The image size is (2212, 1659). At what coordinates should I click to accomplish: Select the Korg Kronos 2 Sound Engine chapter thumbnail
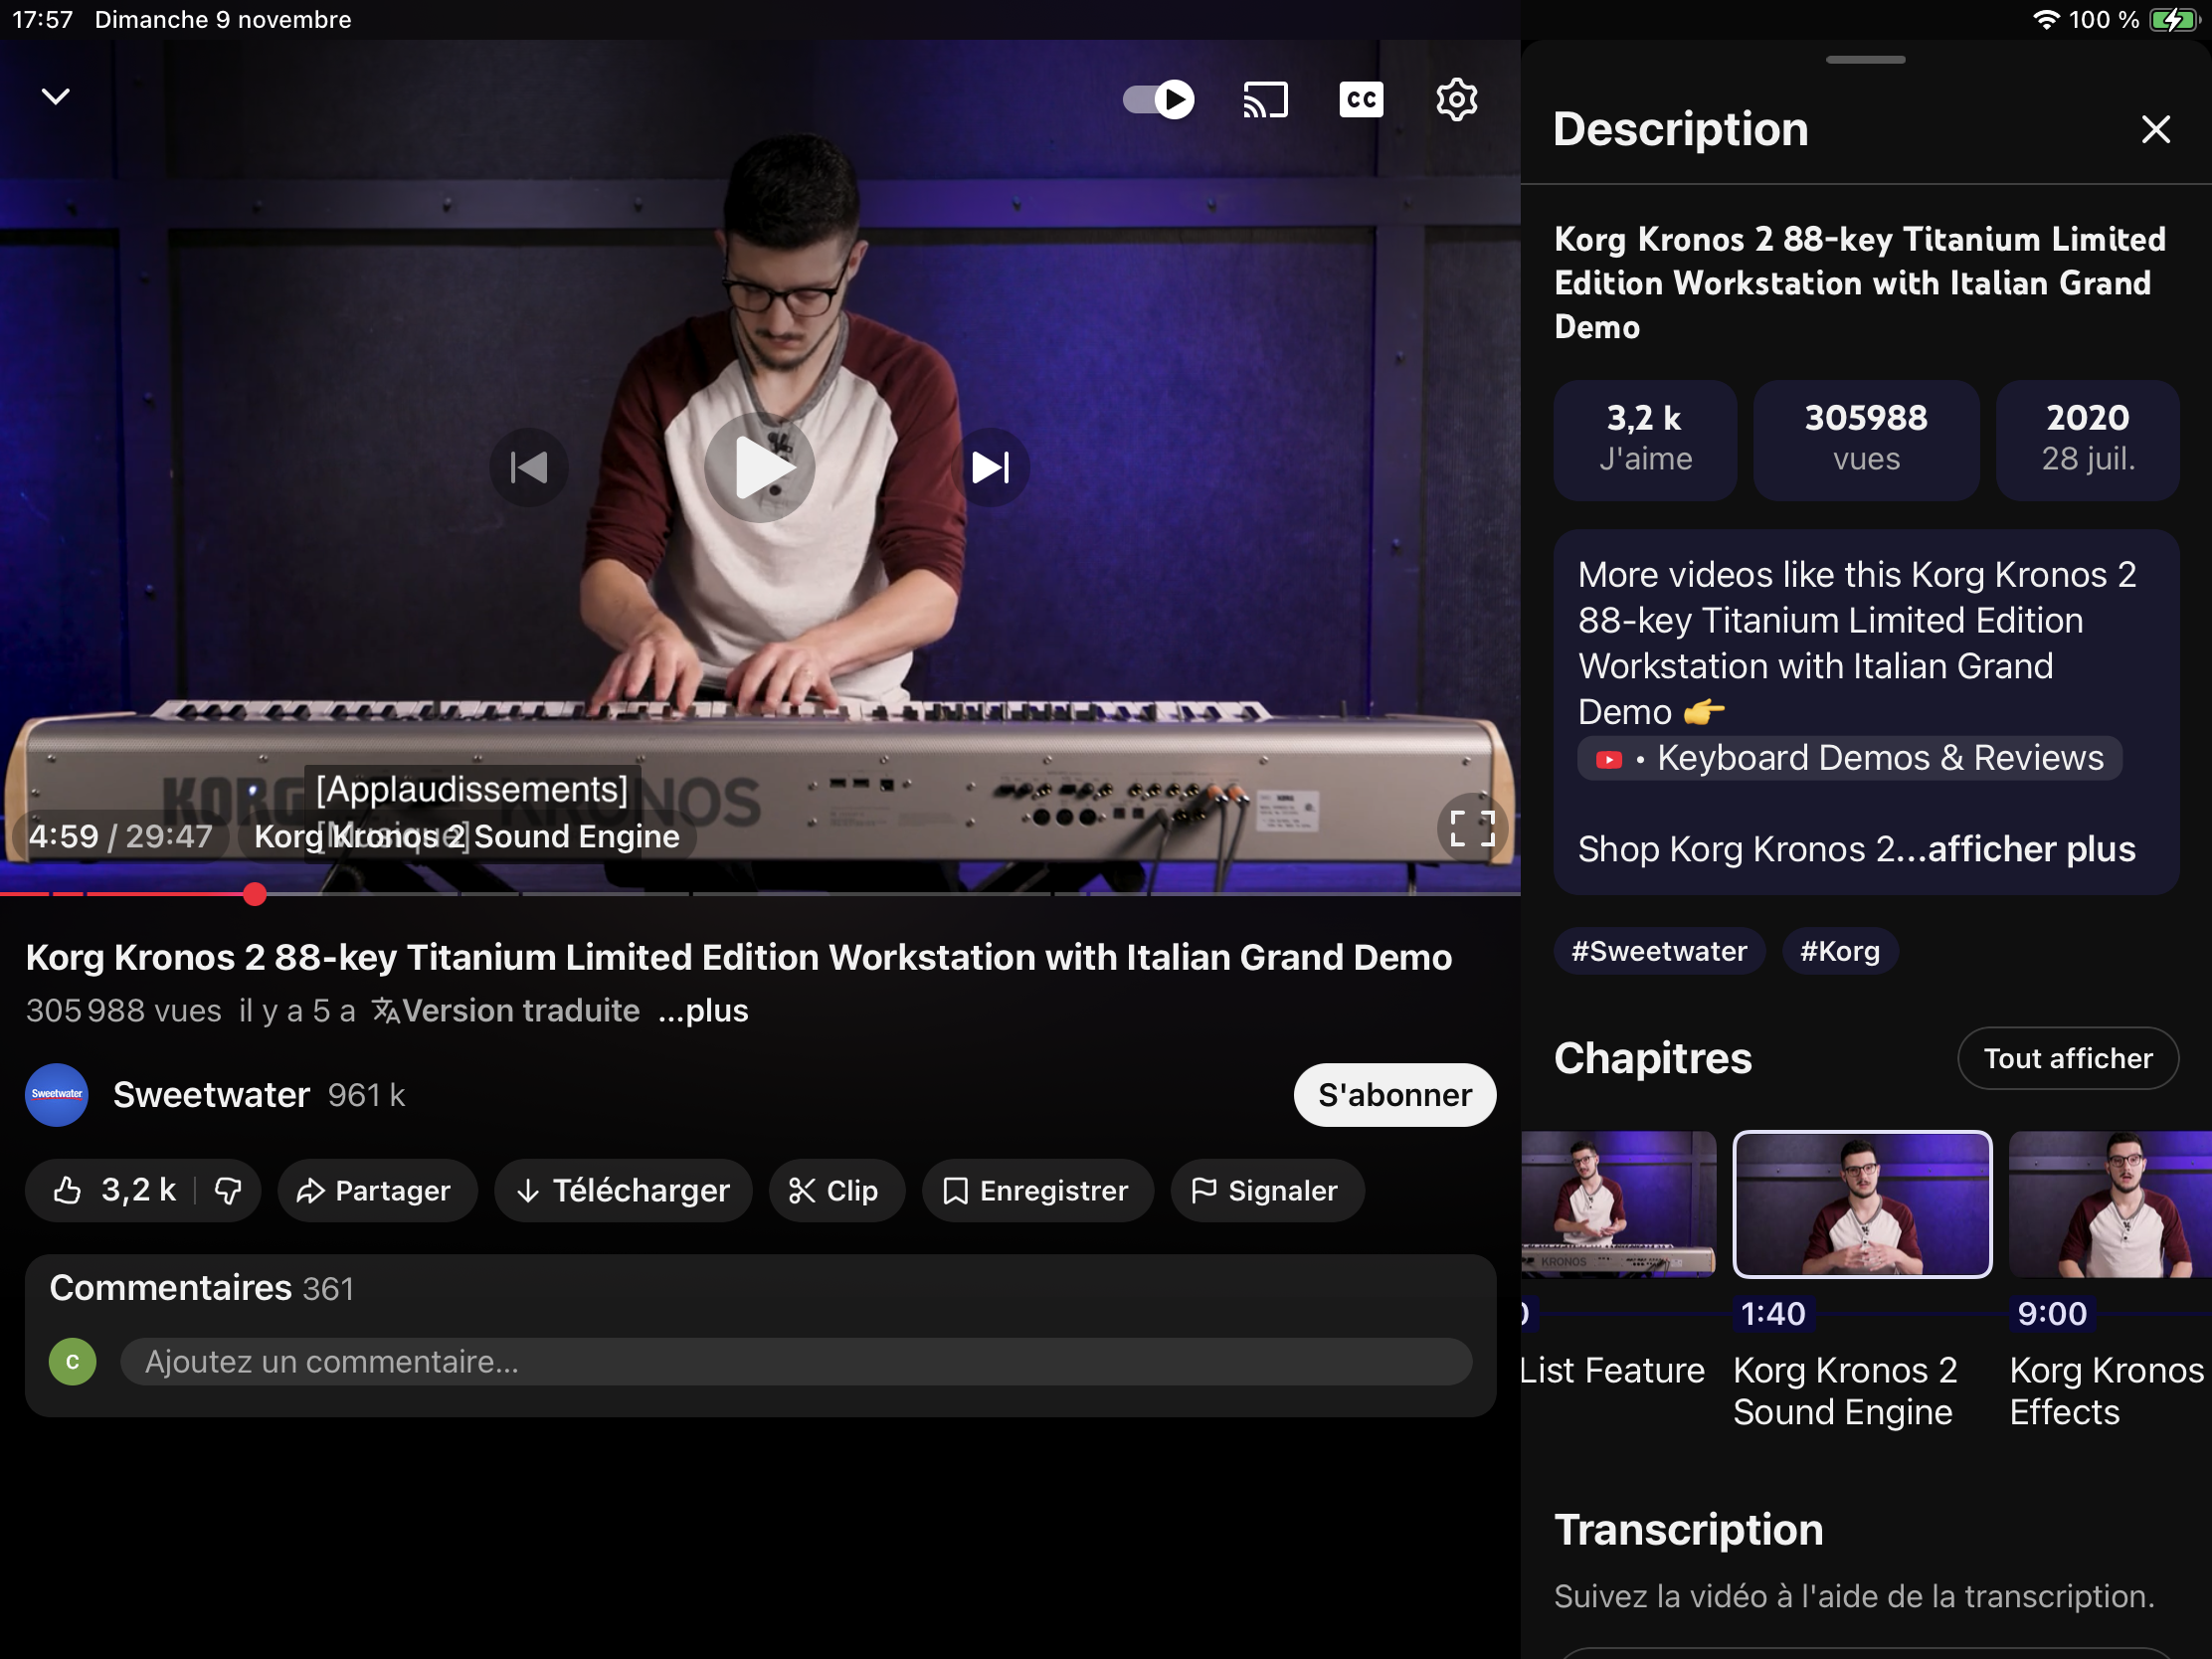click(x=1861, y=1204)
